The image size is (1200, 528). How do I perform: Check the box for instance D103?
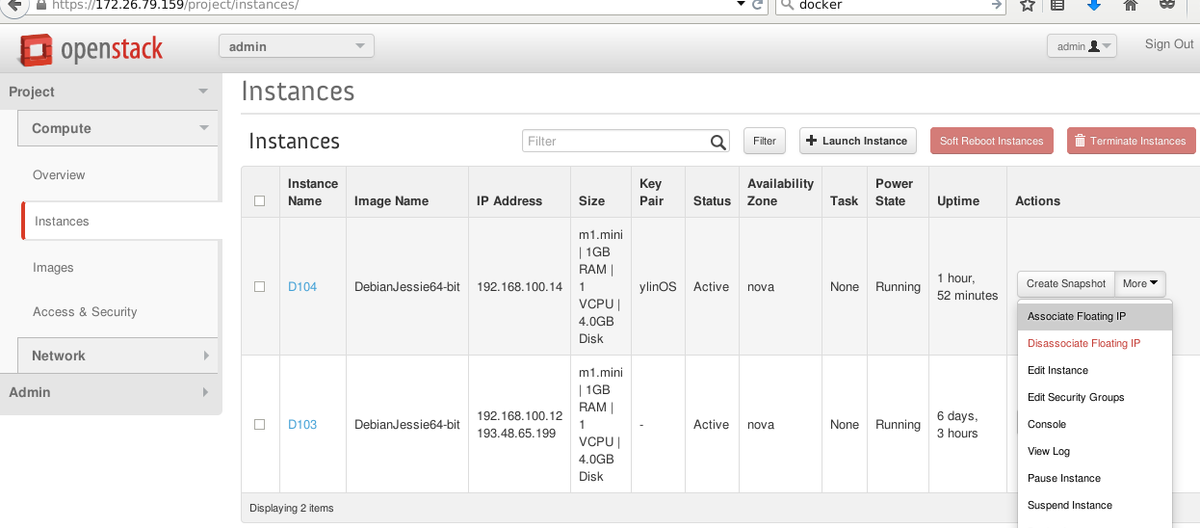click(260, 425)
